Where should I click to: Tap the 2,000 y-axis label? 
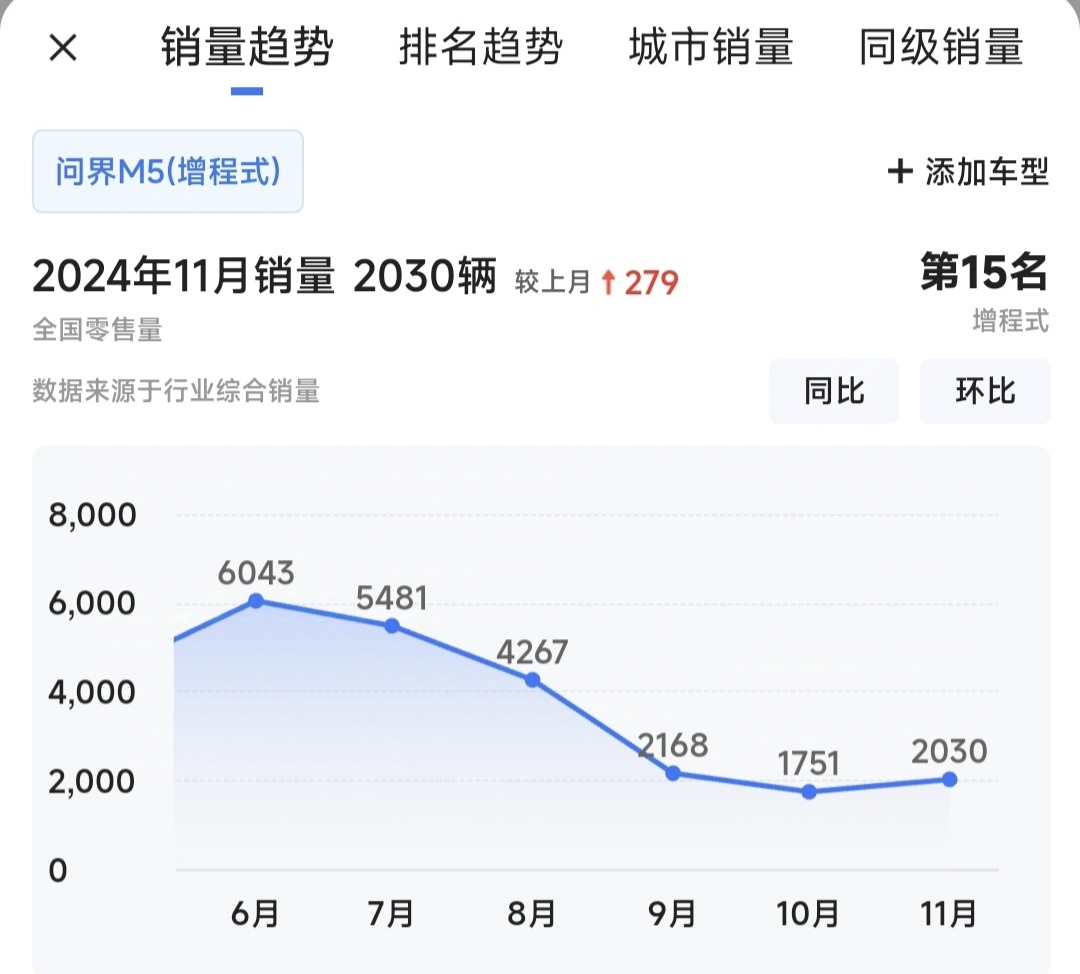tap(92, 780)
